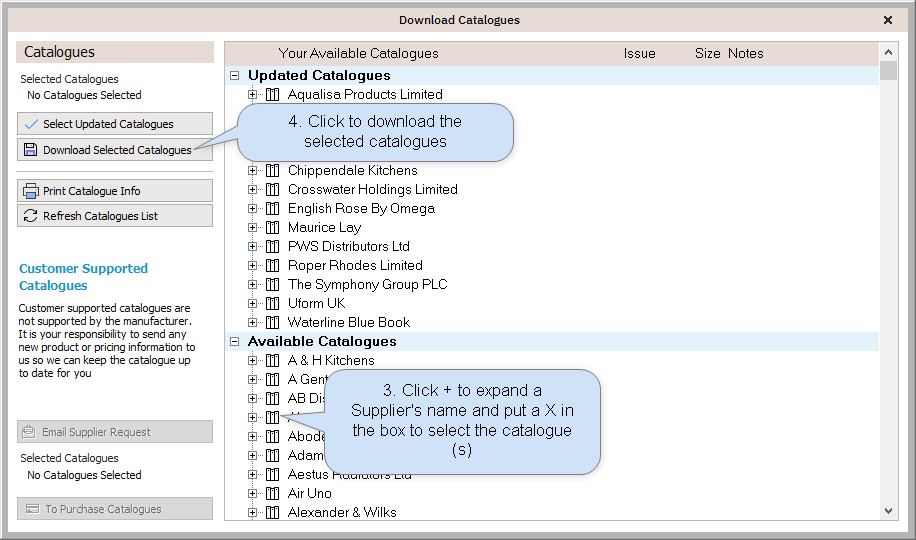Click the refresh arrows icon on Refresh Catalogues List
The height and width of the screenshot is (540, 916).
point(30,216)
